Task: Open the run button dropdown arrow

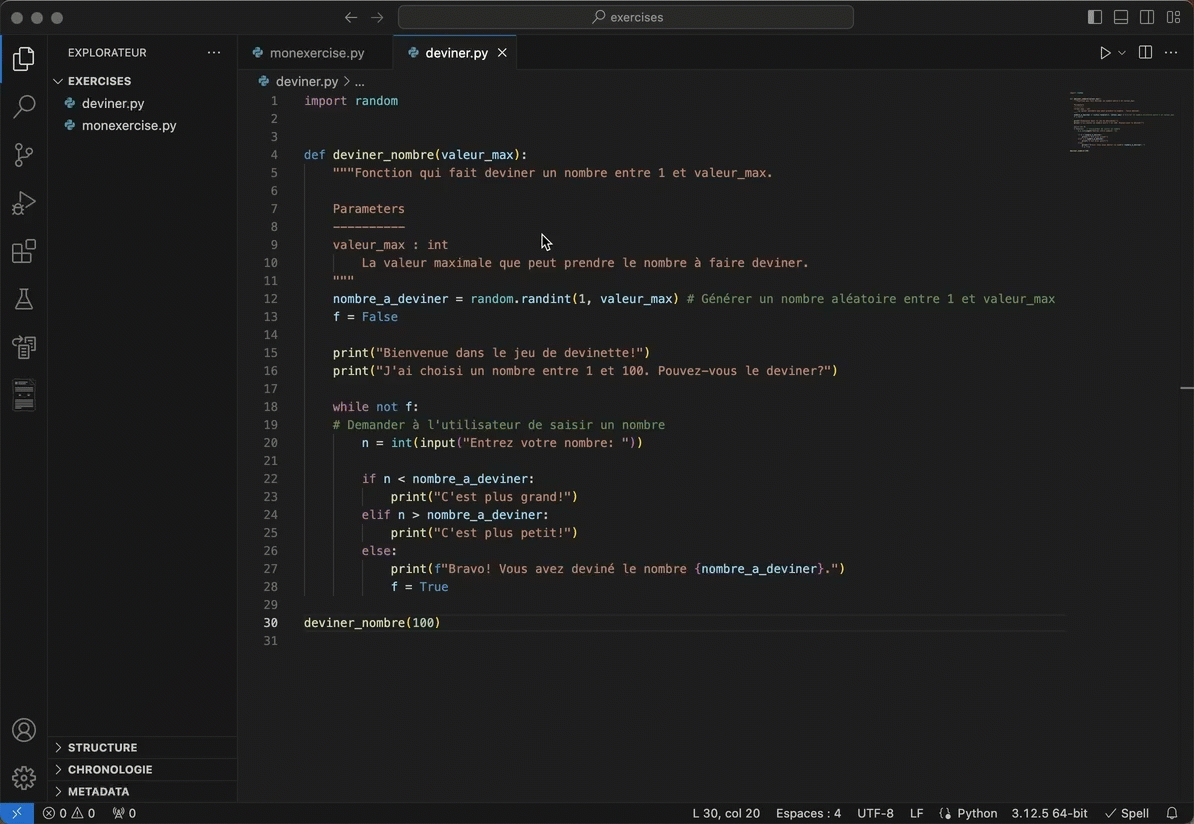Action: click(x=1122, y=53)
